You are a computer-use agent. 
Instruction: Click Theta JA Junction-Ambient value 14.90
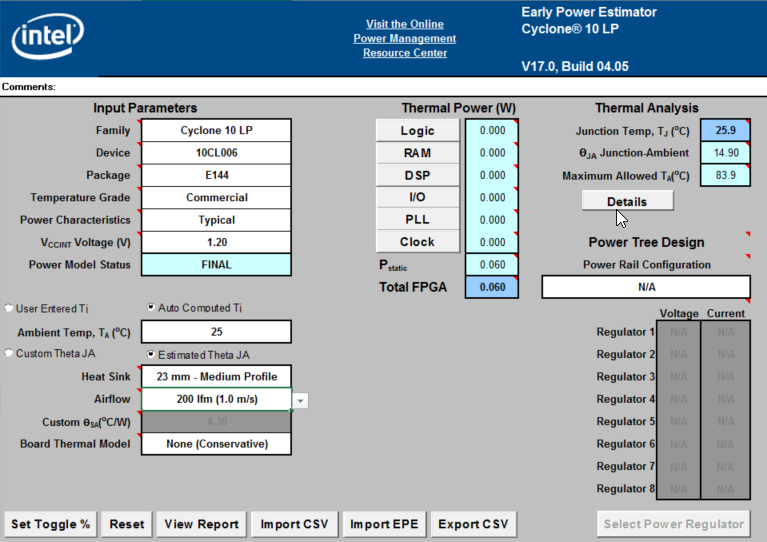(x=725, y=153)
